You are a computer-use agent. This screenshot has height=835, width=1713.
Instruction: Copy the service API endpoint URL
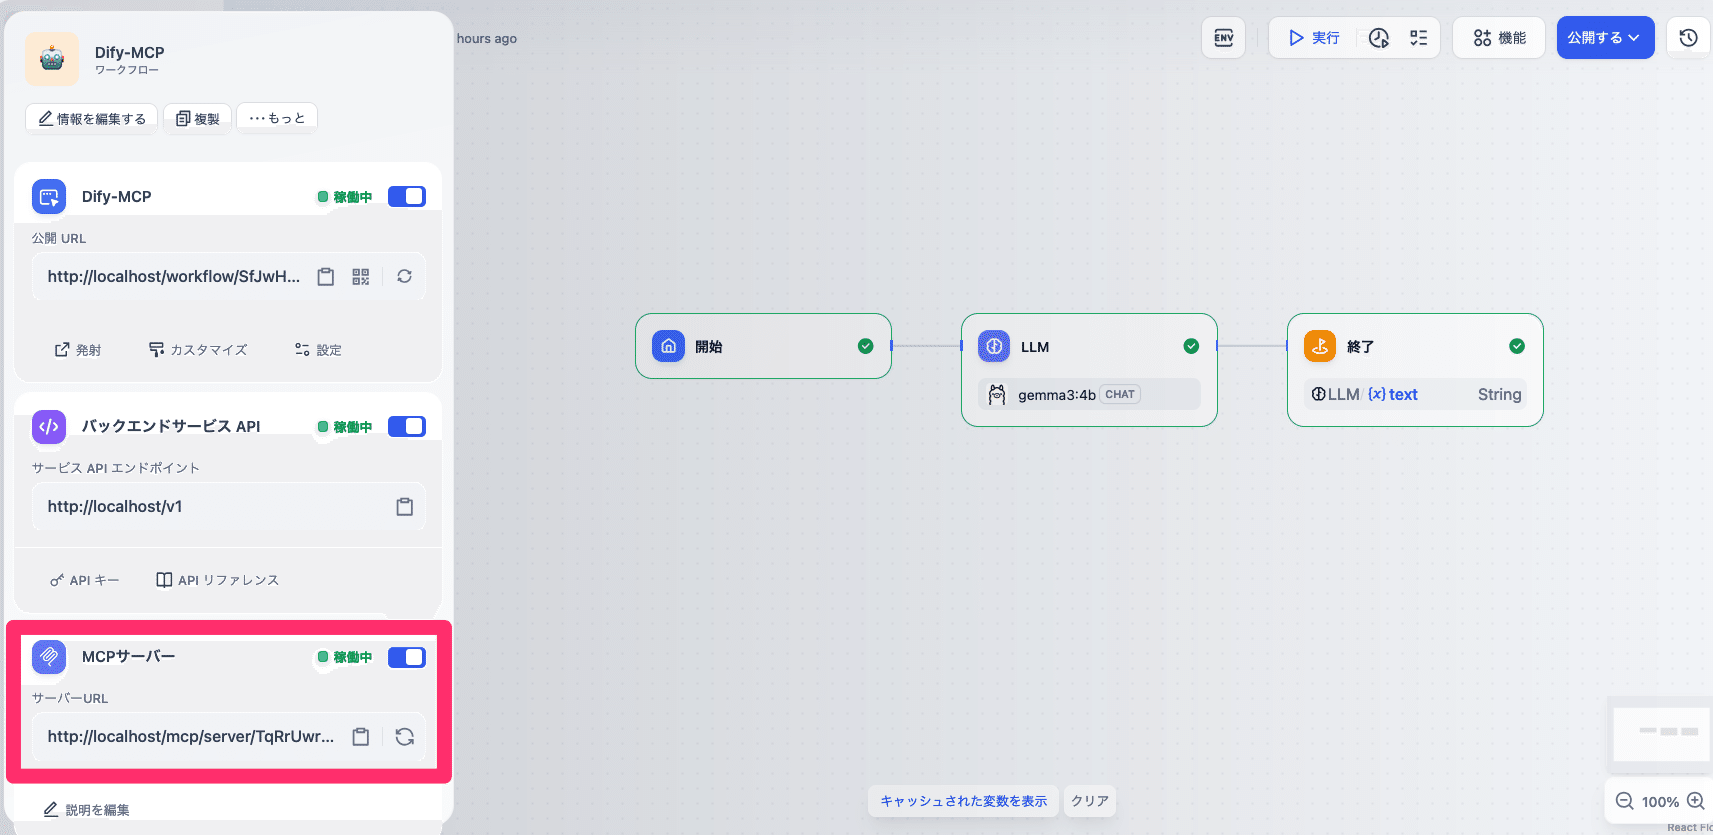(404, 507)
